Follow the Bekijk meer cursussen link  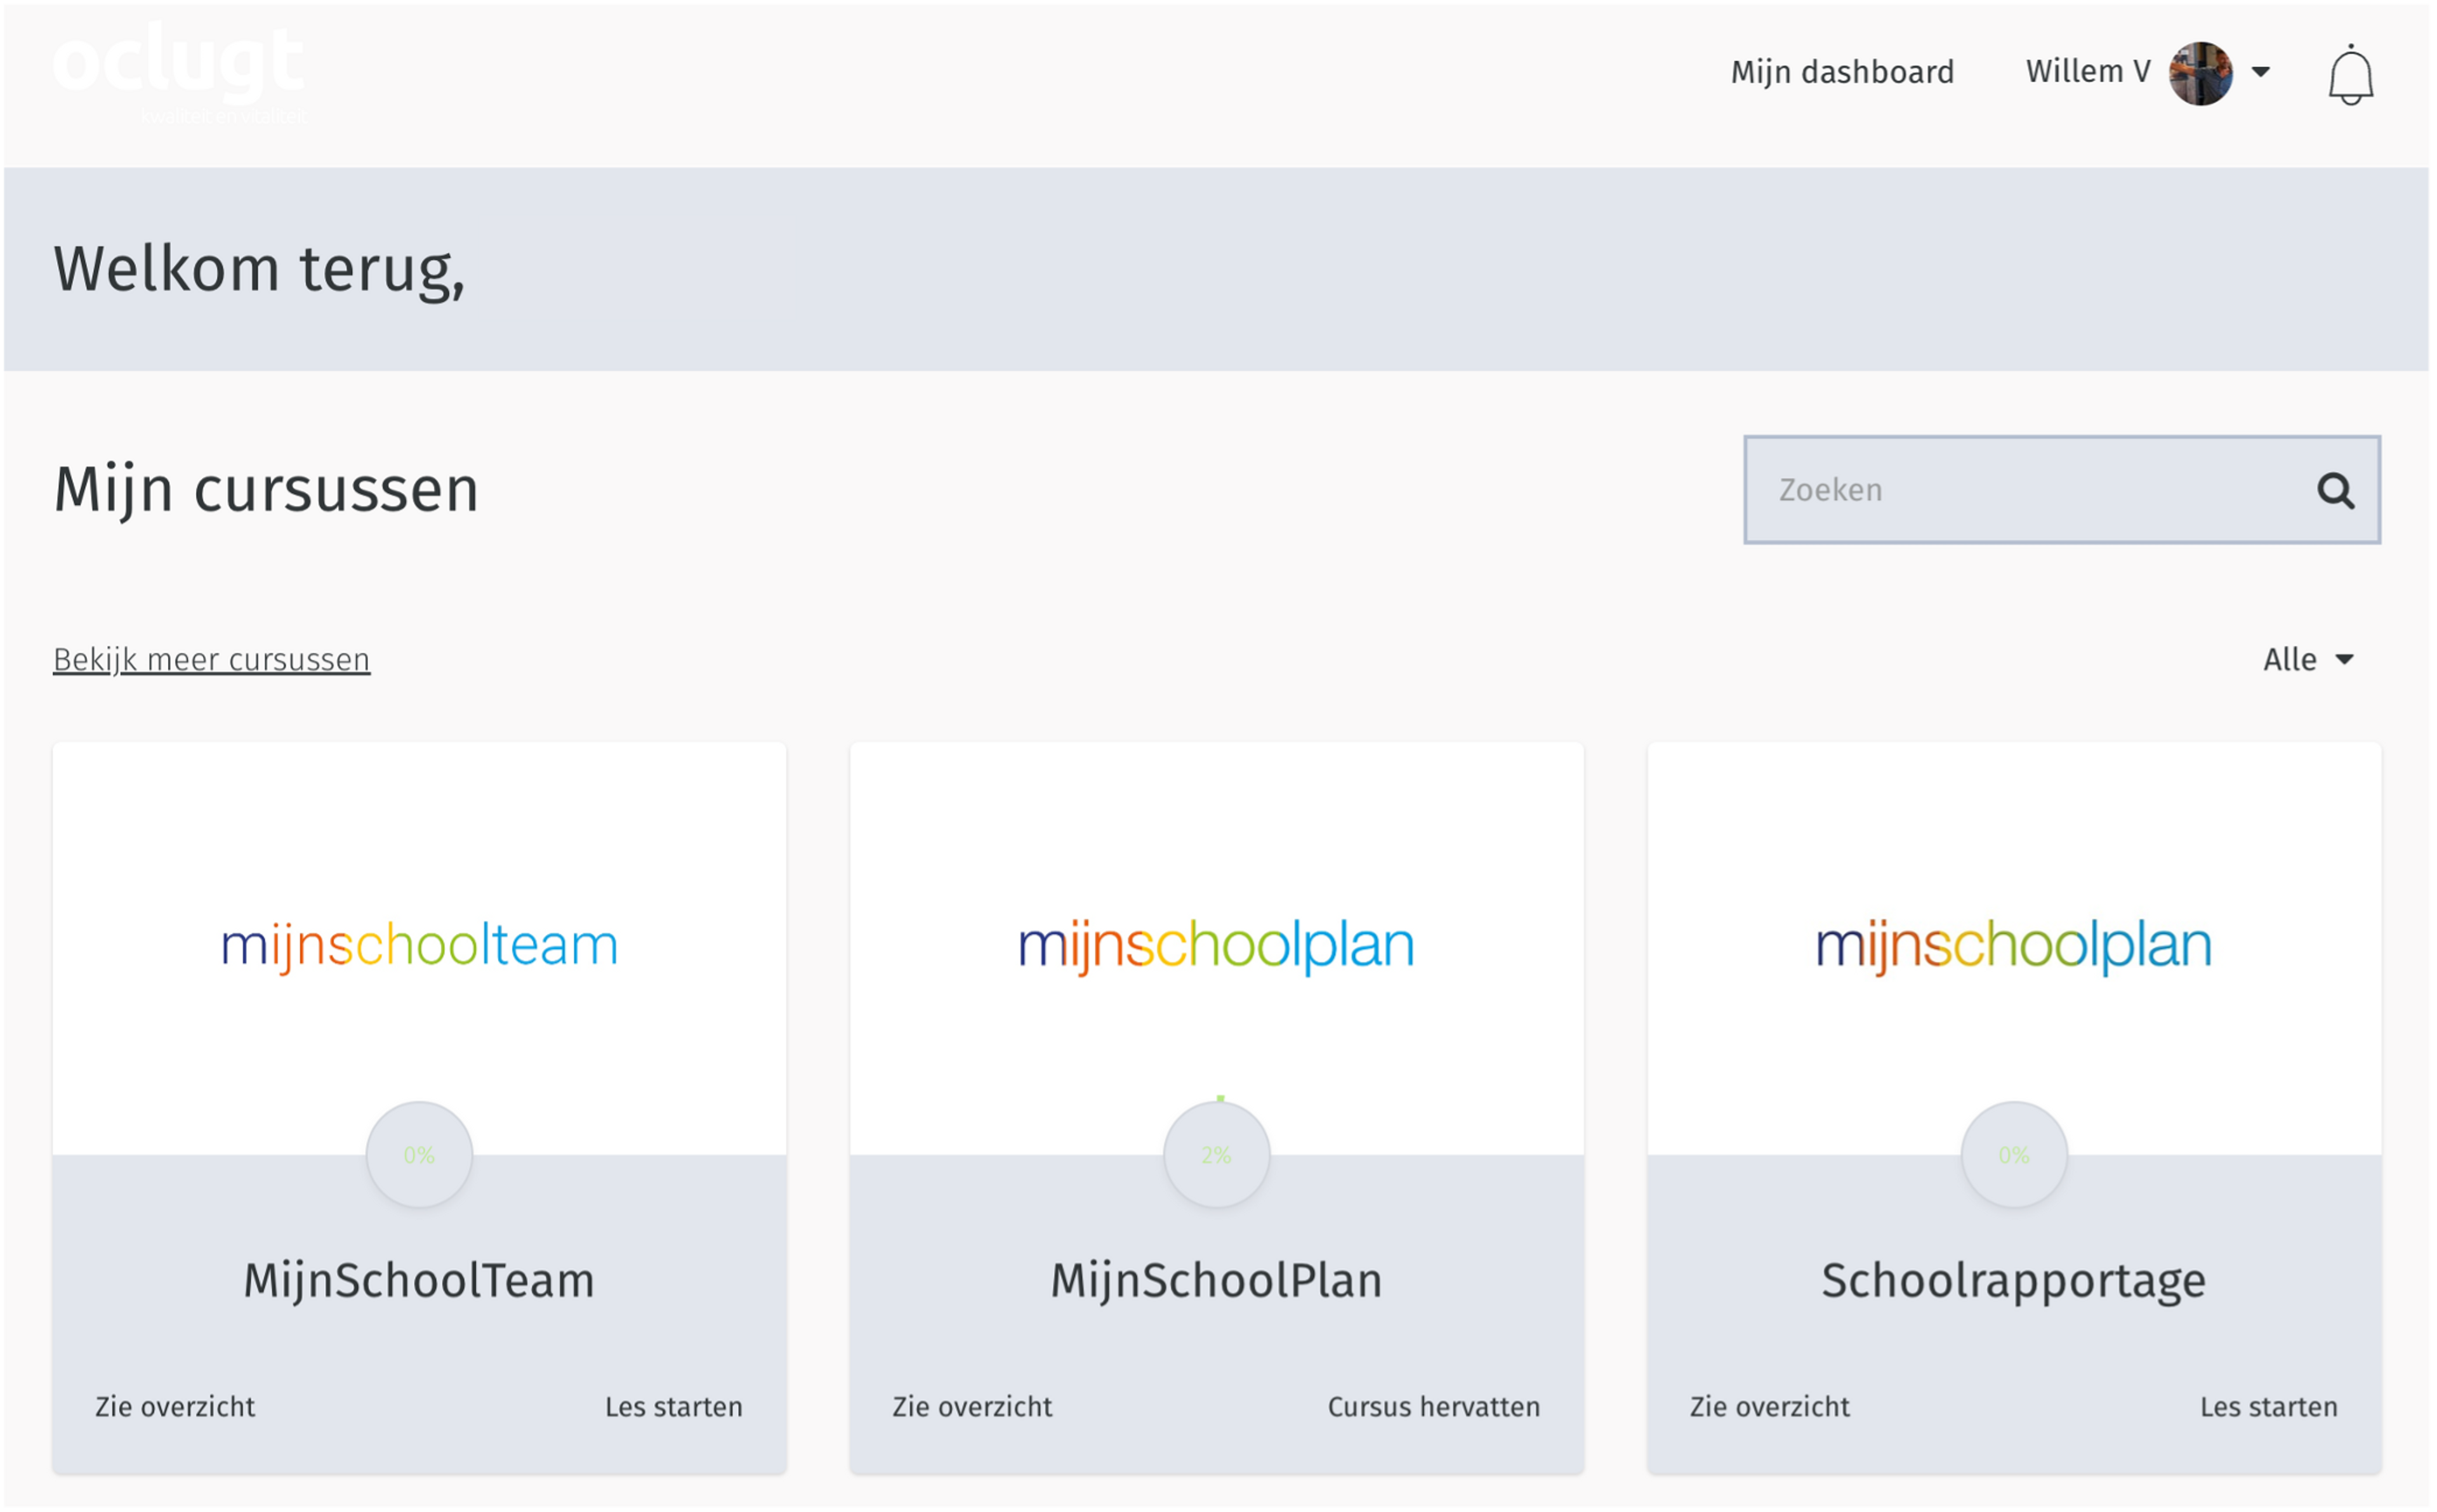click(x=211, y=660)
